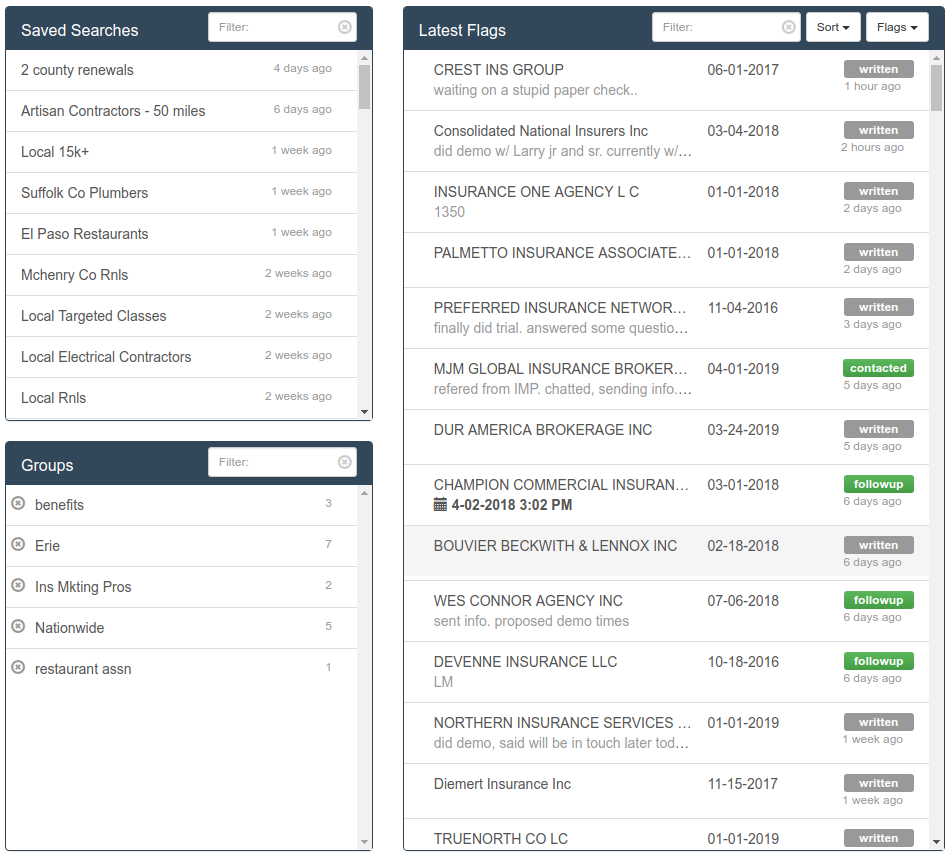The width and height of the screenshot is (949, 856).
Task: Open the 2 county renewals saved search
Action: [x=181, y=70]
